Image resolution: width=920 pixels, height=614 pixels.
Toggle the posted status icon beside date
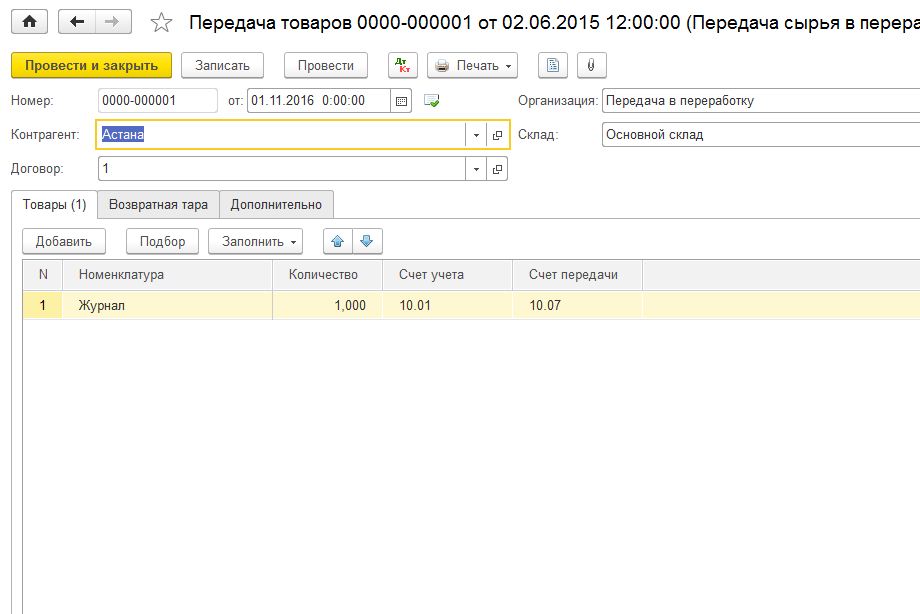[432, 100]
